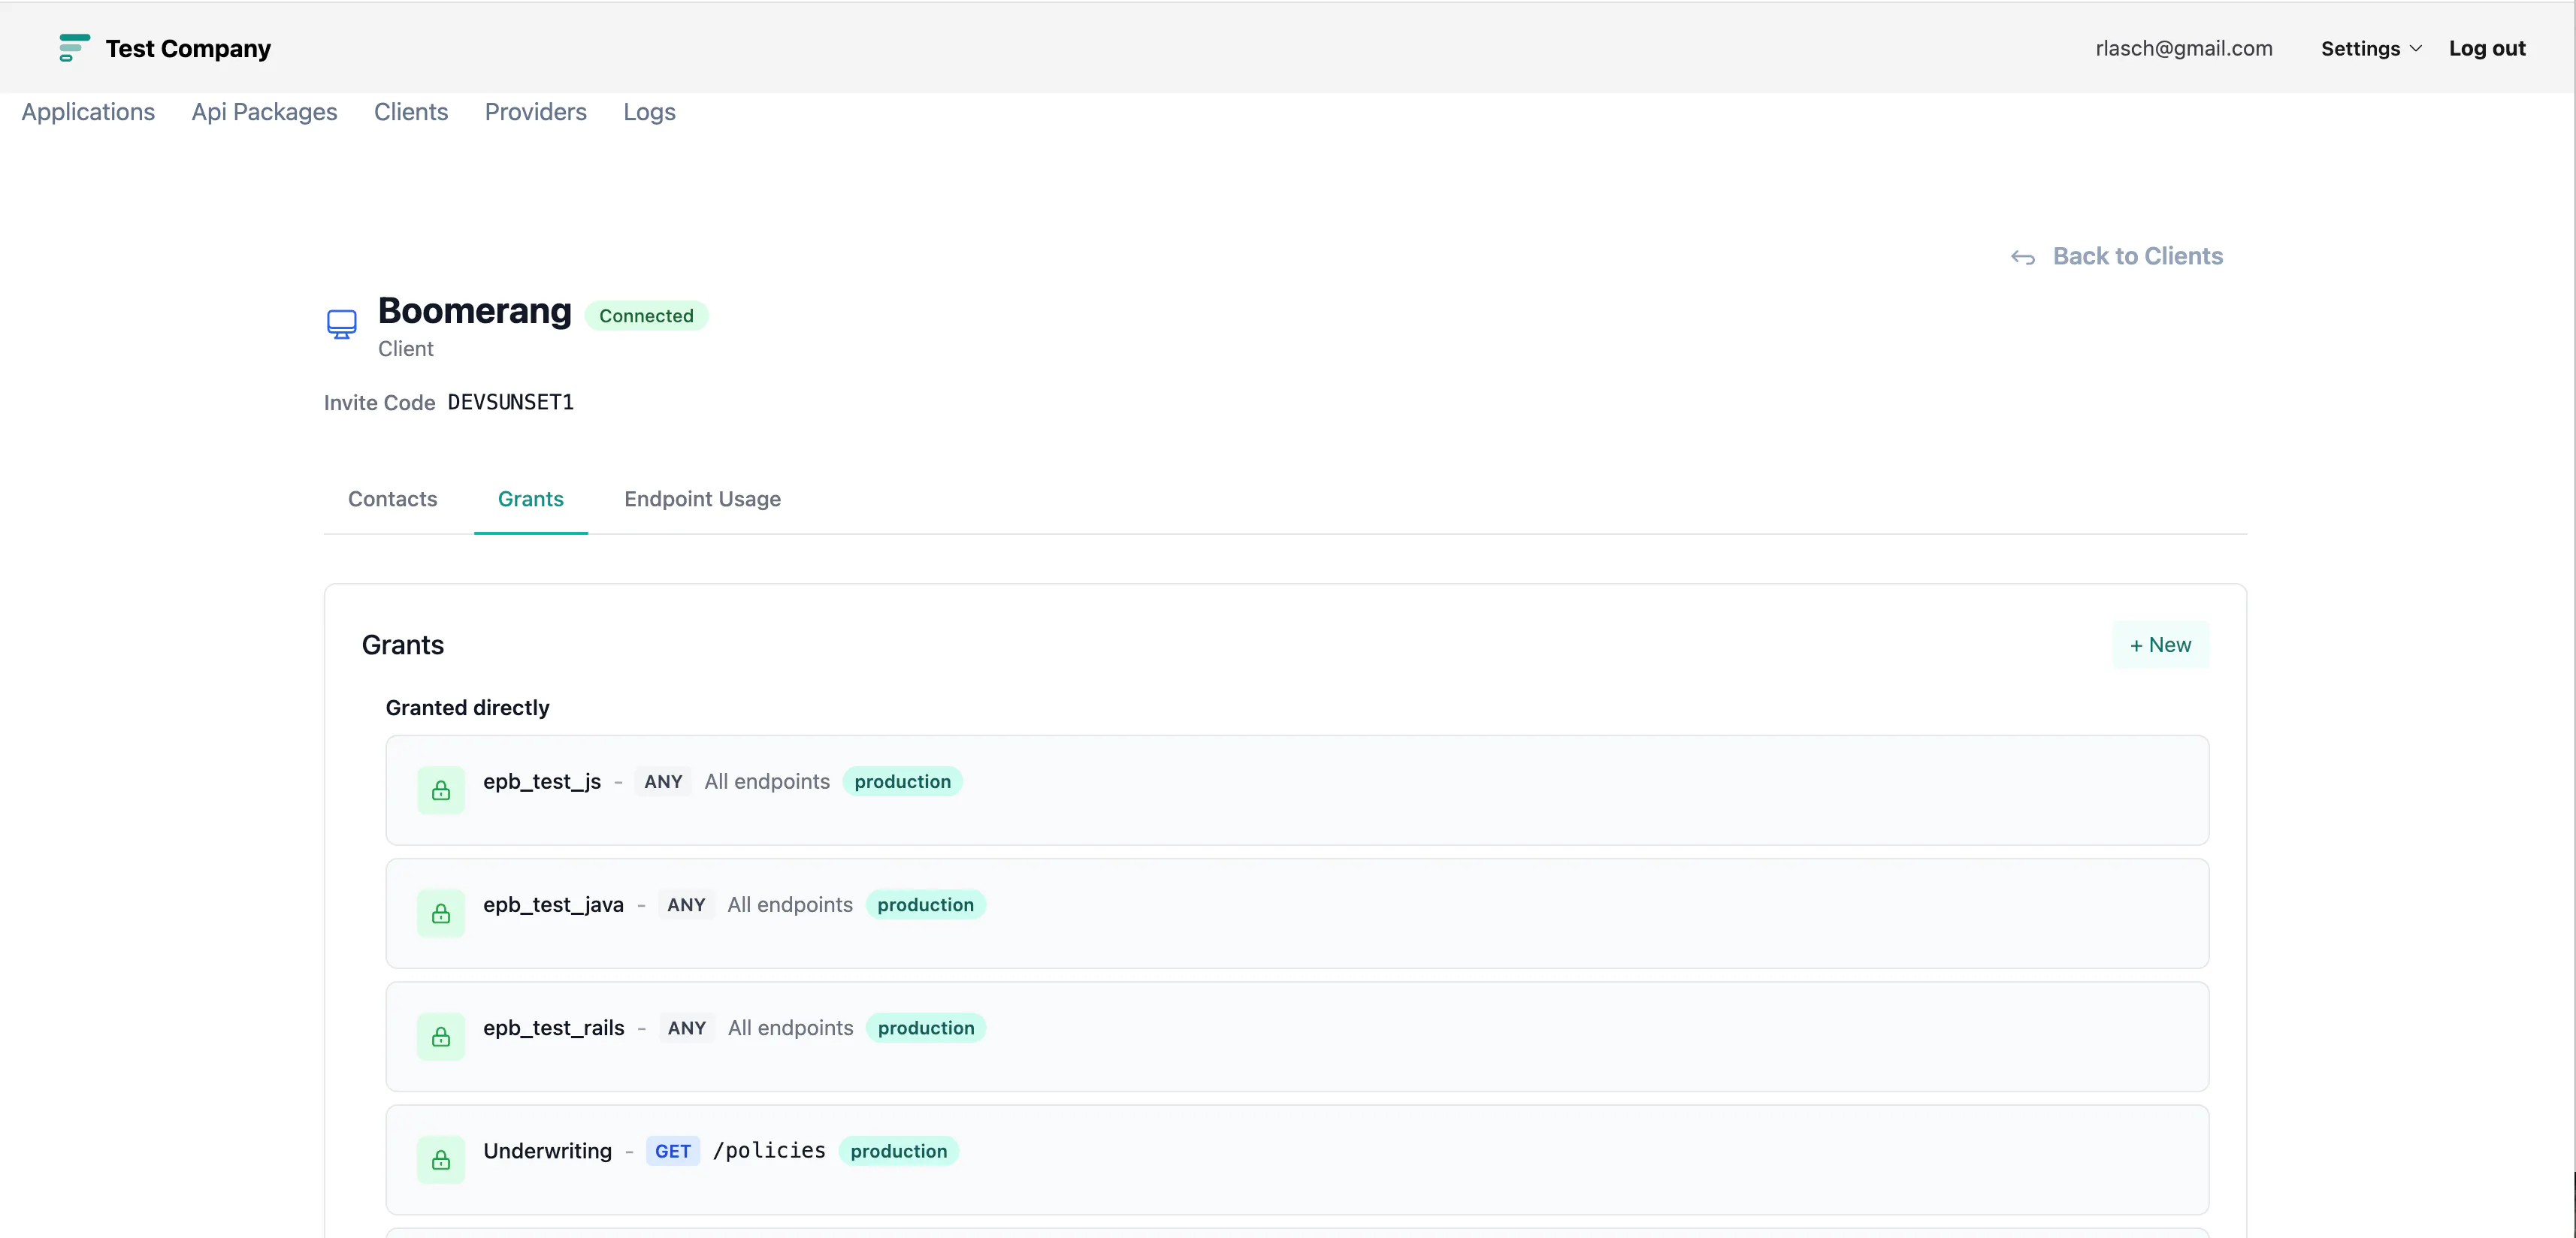The height and width of the screenshot is (1238, 2576).
Task: Select the epb_test_java grant name
Action: pos(554,905)
